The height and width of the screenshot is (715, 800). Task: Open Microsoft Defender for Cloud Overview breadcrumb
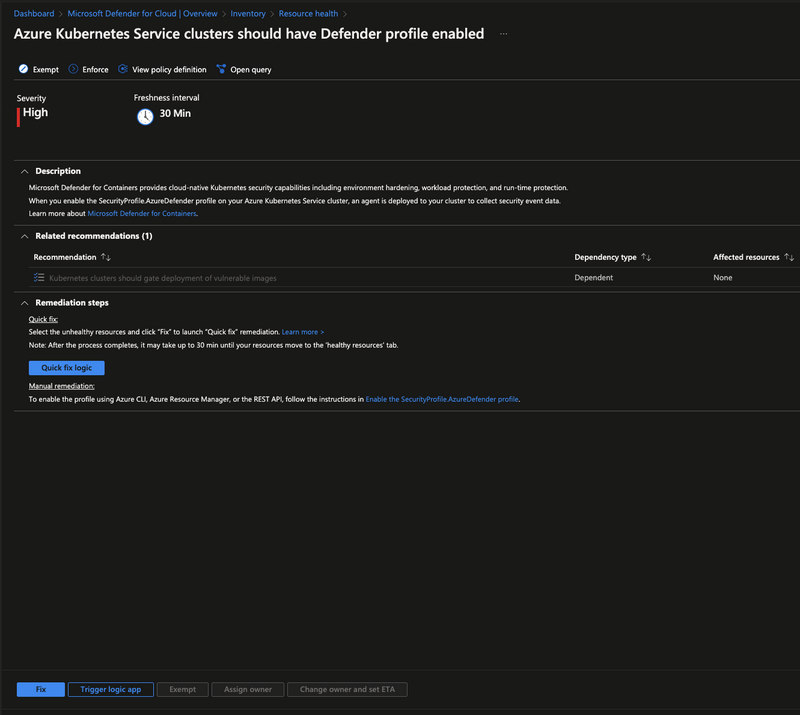tap(141, 14)
